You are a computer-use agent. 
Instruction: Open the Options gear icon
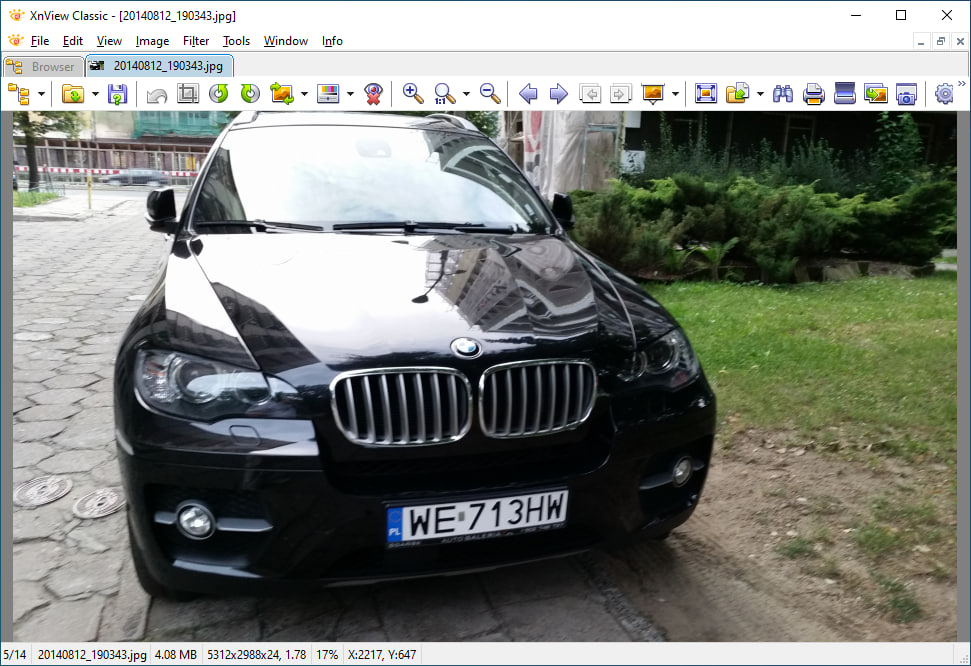click(x=944, y=94)
